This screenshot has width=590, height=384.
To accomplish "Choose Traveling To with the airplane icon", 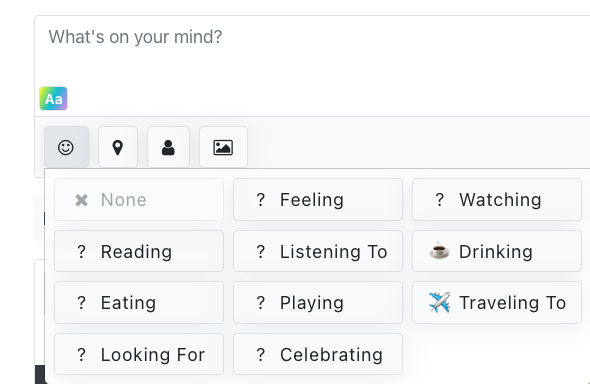I will [497, 302].
